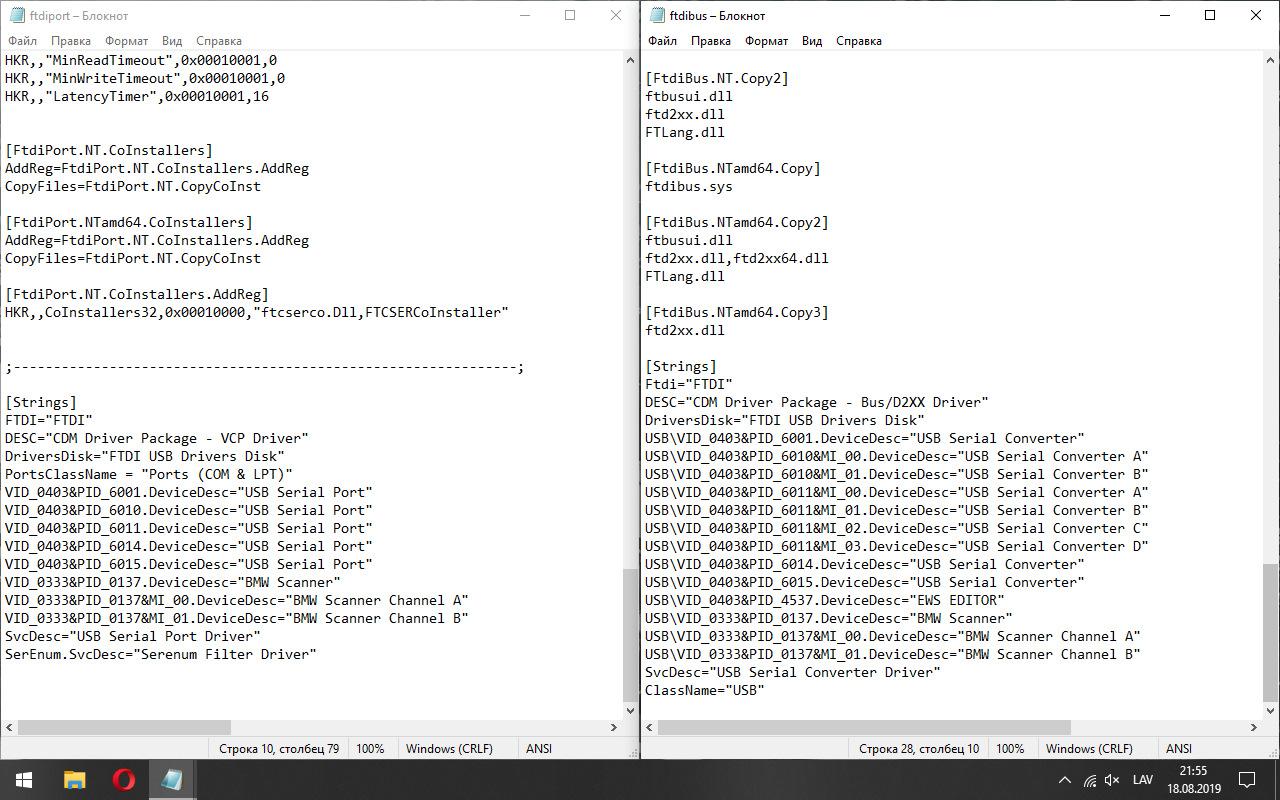1280x800 pixels.
Task: Open the Справка menu in ftdibus Notepad
Action: pos(859,41)
